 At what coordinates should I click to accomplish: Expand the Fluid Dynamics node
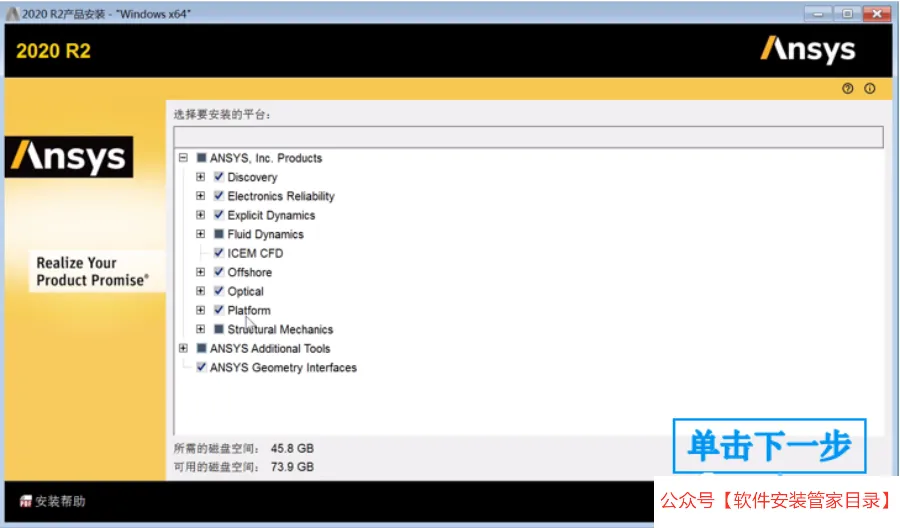pos(200,234)
